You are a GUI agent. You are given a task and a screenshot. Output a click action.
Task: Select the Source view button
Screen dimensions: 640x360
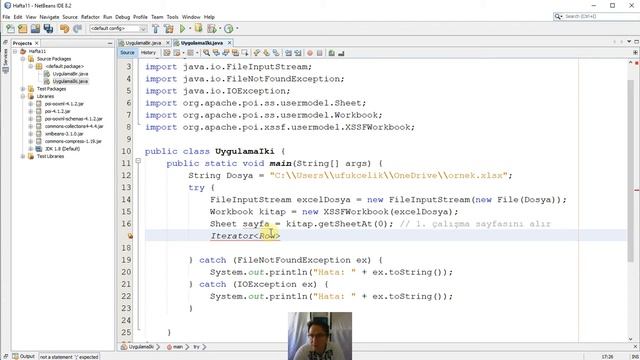127,53
